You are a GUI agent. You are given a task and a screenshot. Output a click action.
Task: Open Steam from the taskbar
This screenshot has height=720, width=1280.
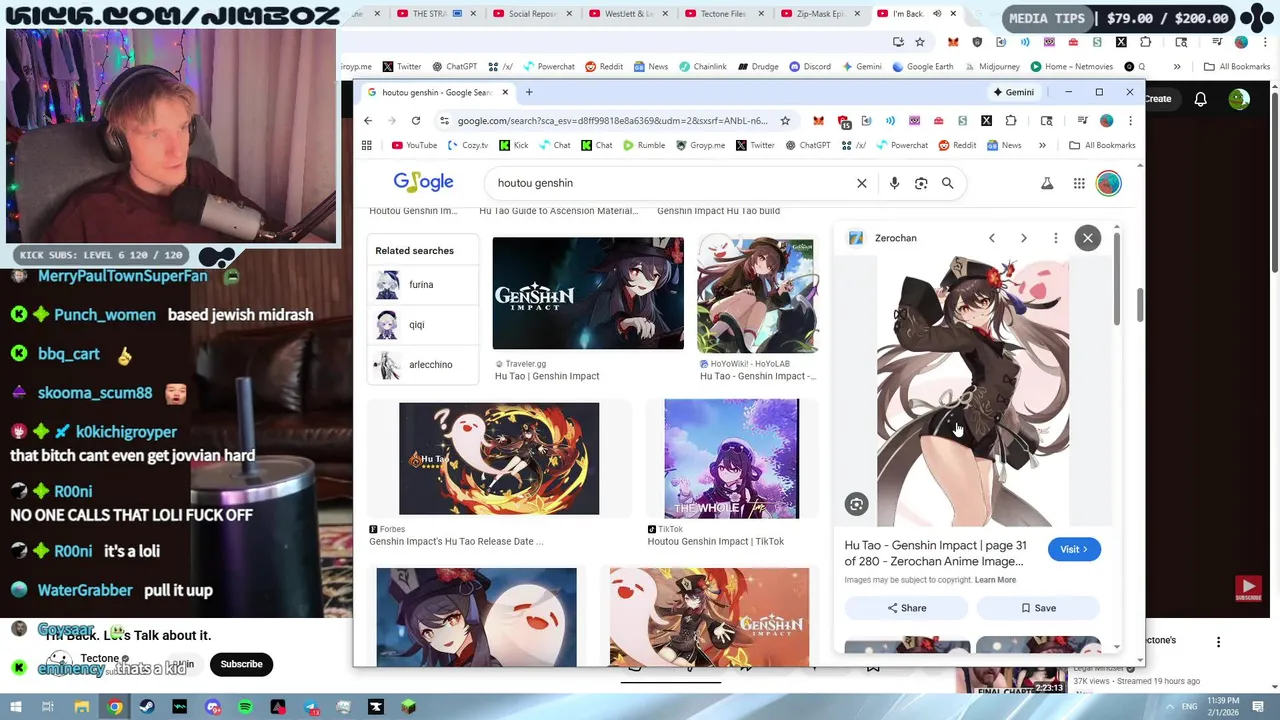[x=147, y=707]
